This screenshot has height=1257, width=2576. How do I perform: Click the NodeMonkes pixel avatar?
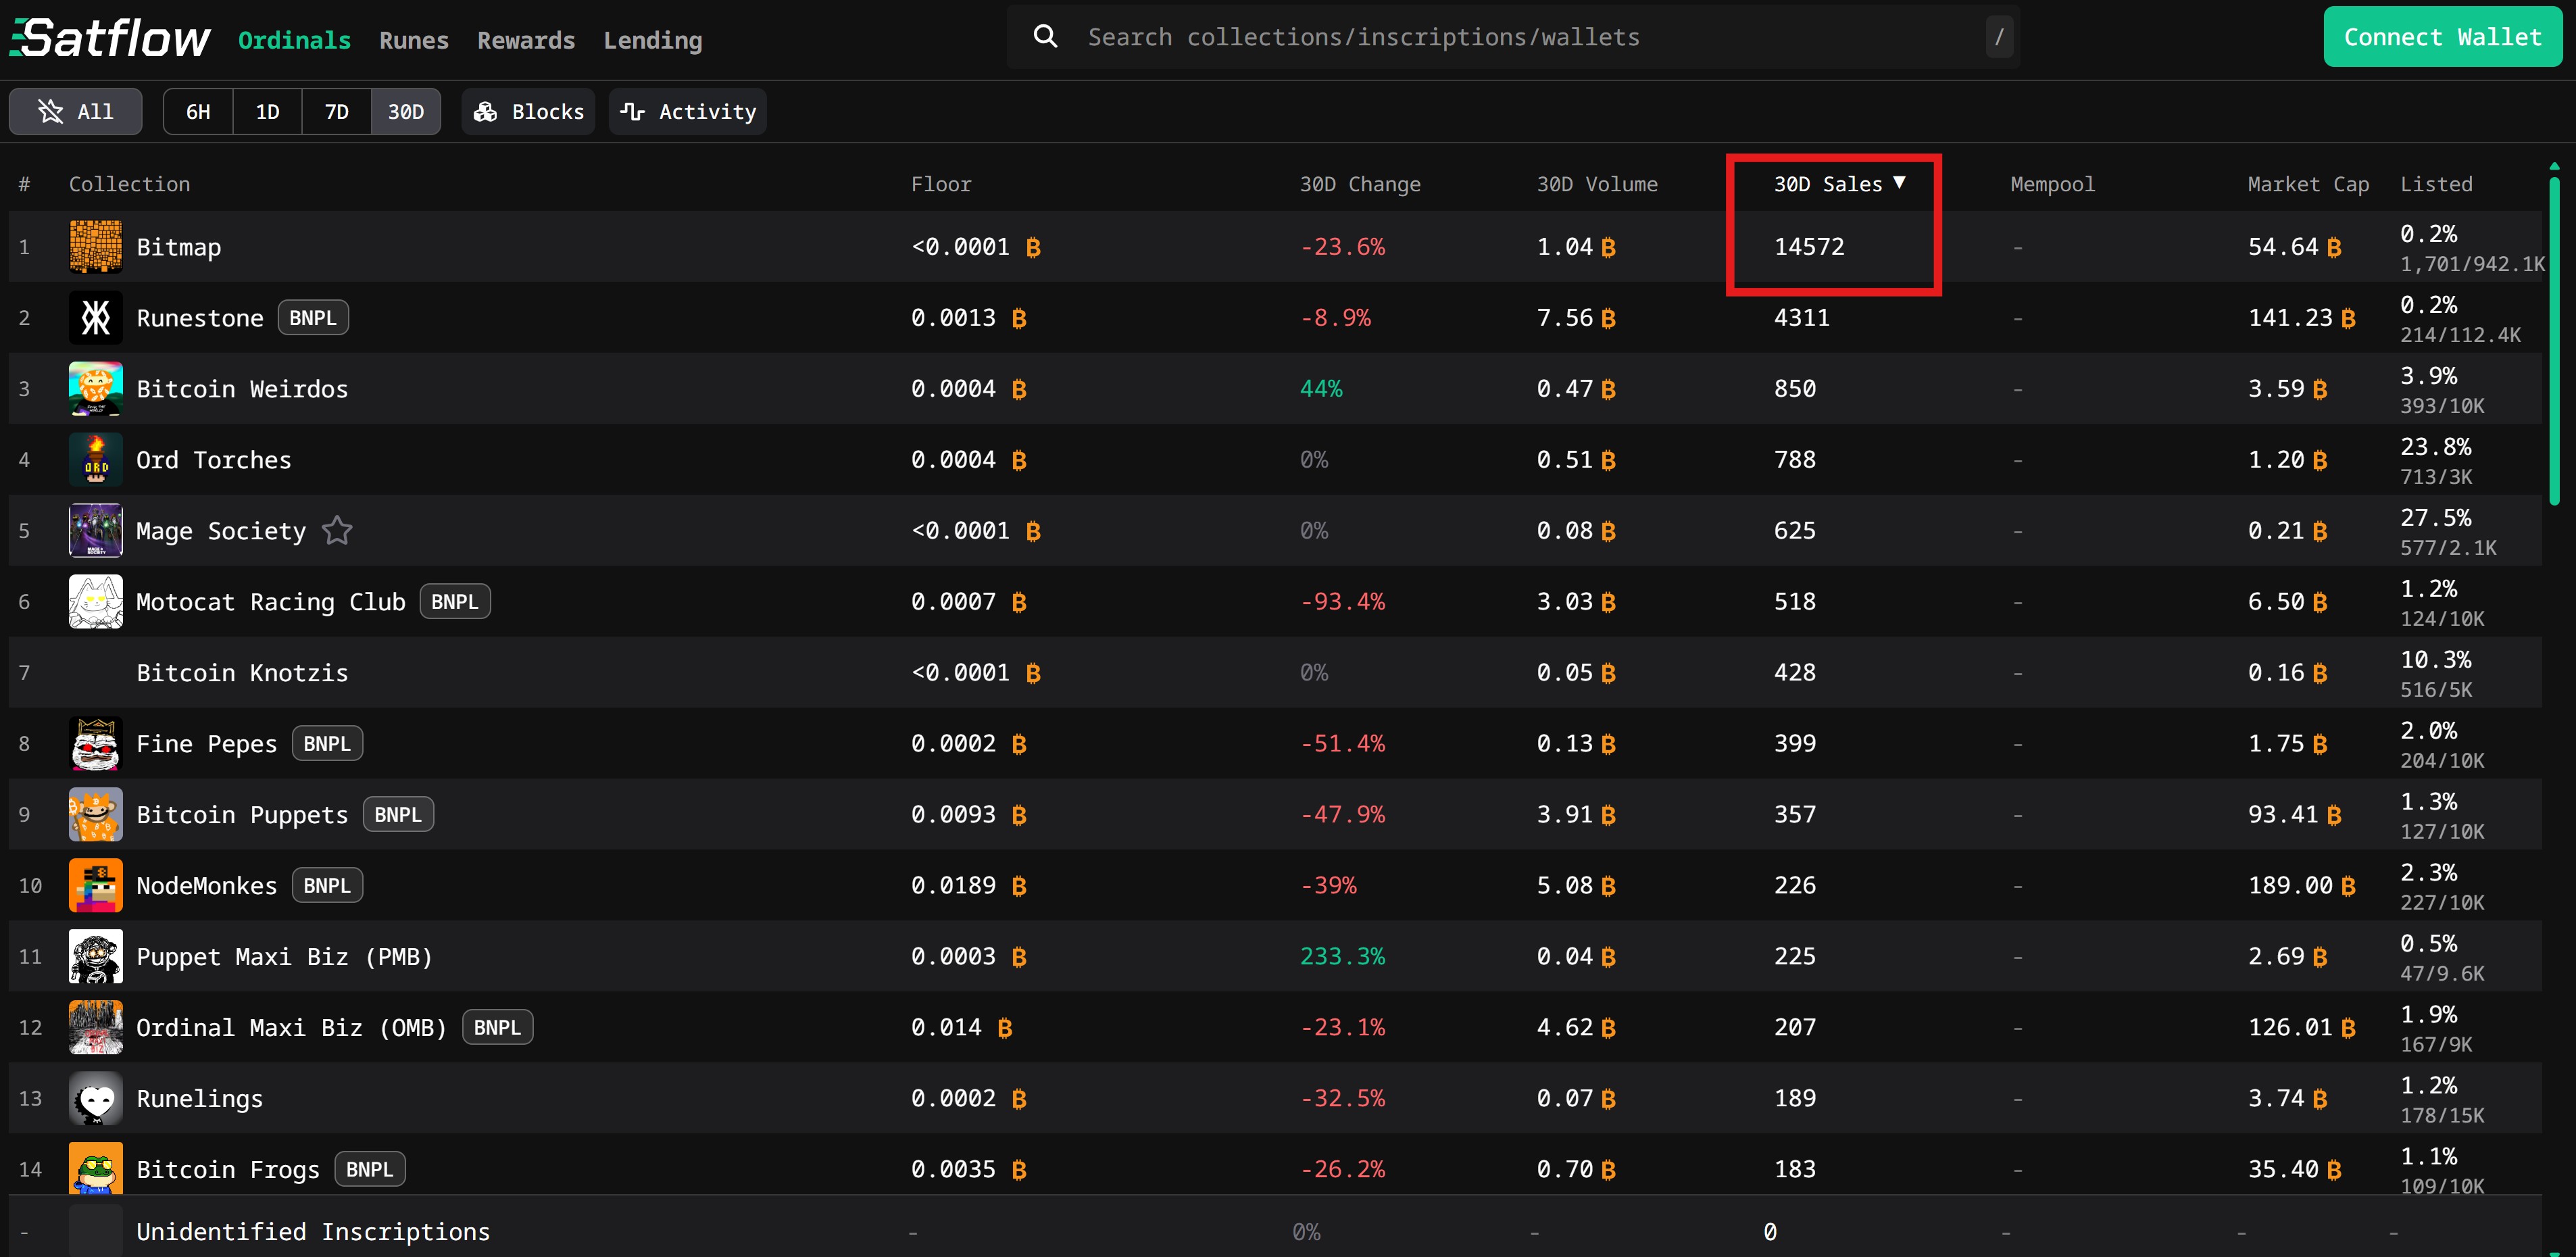95,886
